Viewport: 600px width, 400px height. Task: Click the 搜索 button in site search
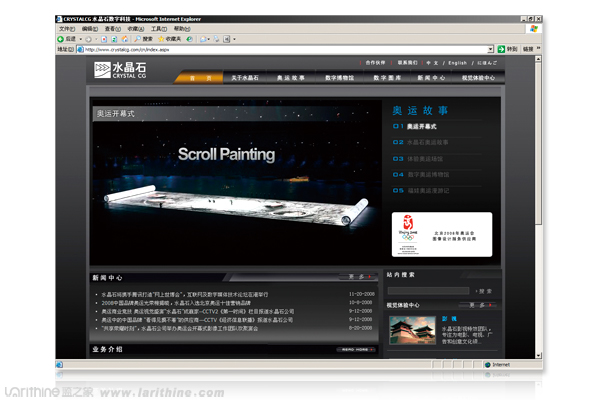click(x=484, y=291)
